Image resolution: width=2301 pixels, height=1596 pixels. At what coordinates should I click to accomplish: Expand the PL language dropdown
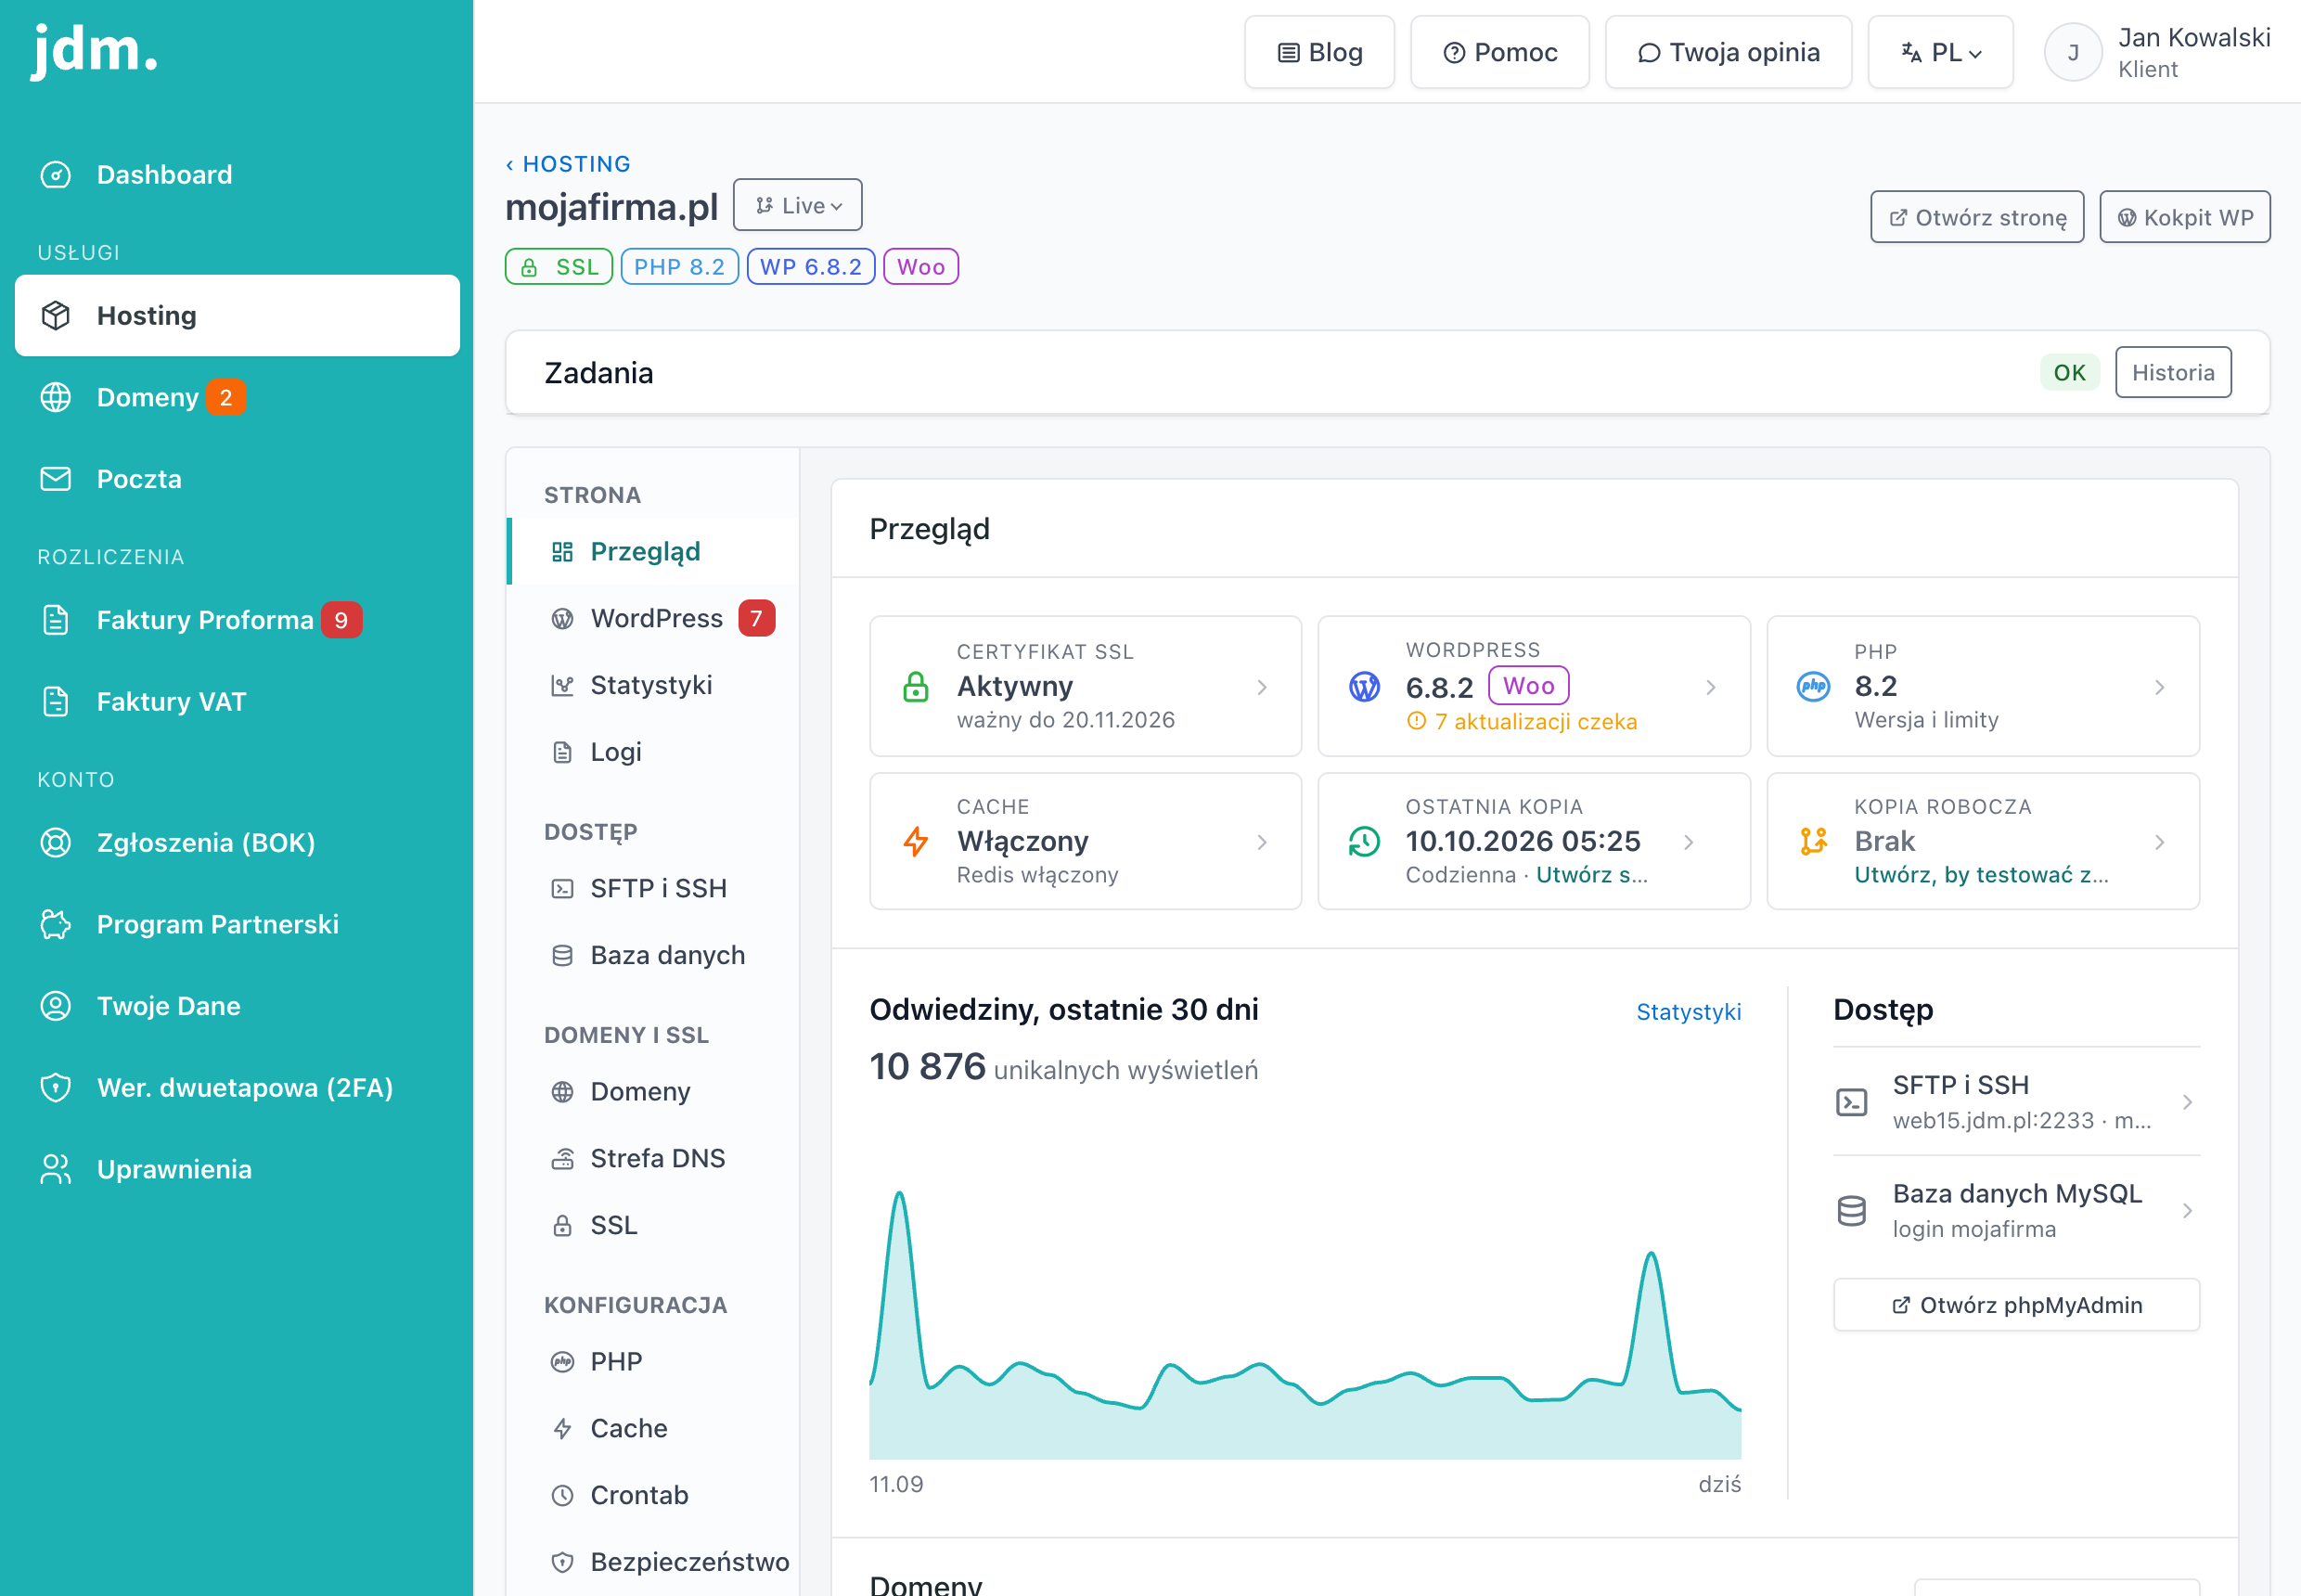(x=1940, y=52)
